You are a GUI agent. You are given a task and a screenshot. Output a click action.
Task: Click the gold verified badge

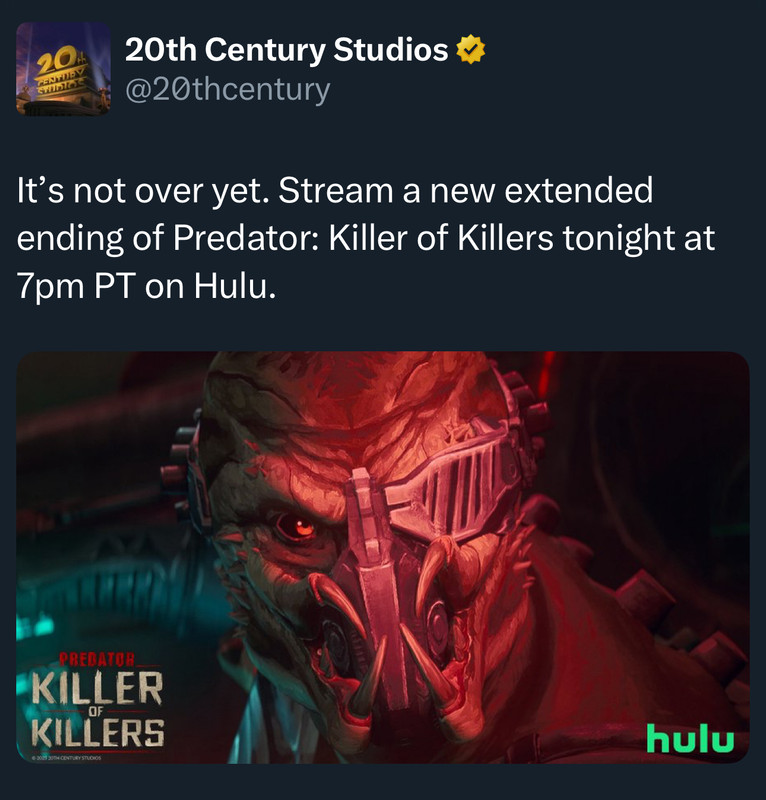[x=470, y=50]
